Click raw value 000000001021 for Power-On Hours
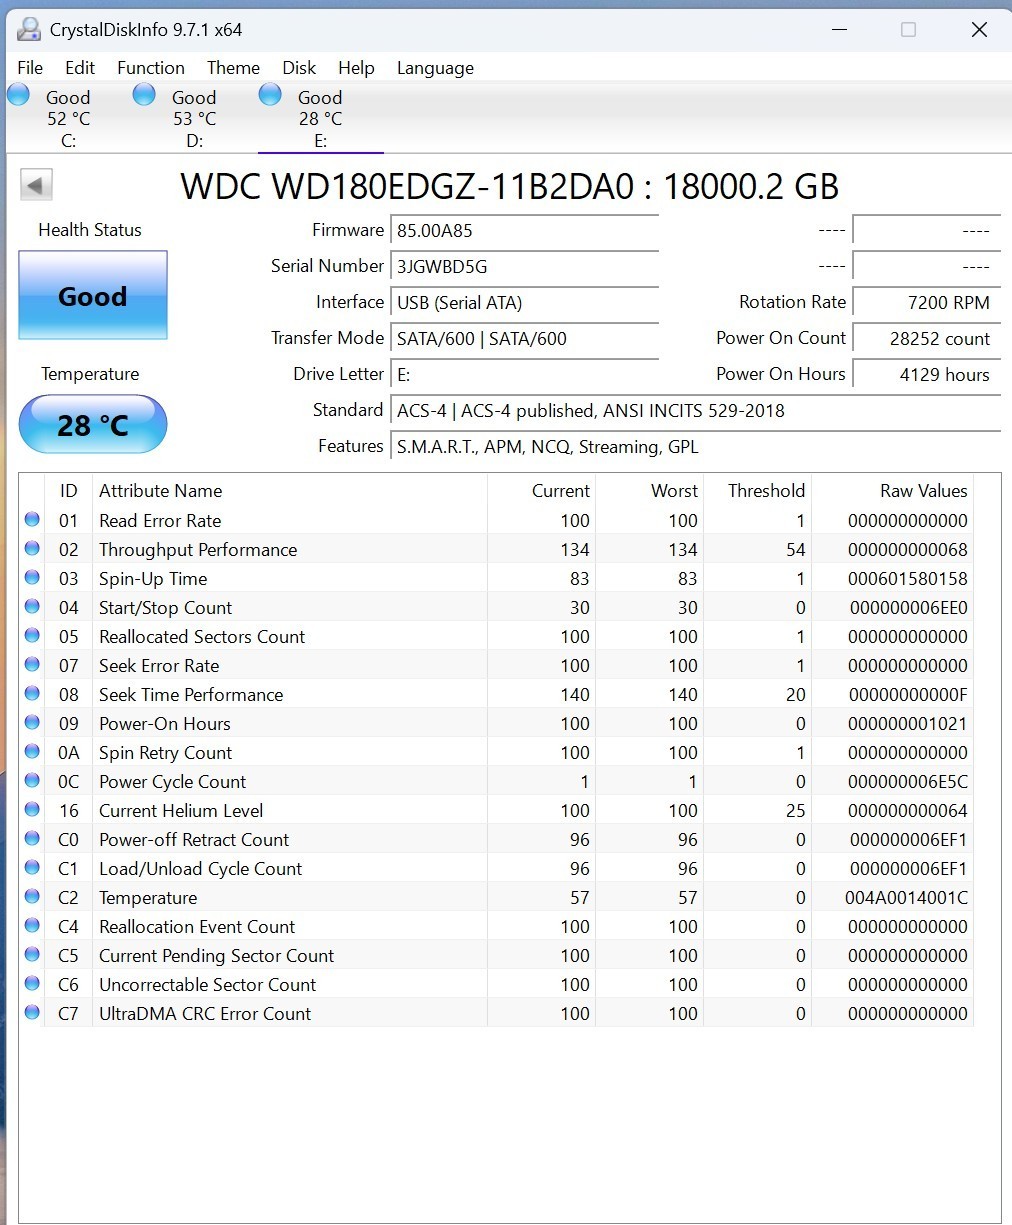1012x1225 pixels. (x=907, y=724)
